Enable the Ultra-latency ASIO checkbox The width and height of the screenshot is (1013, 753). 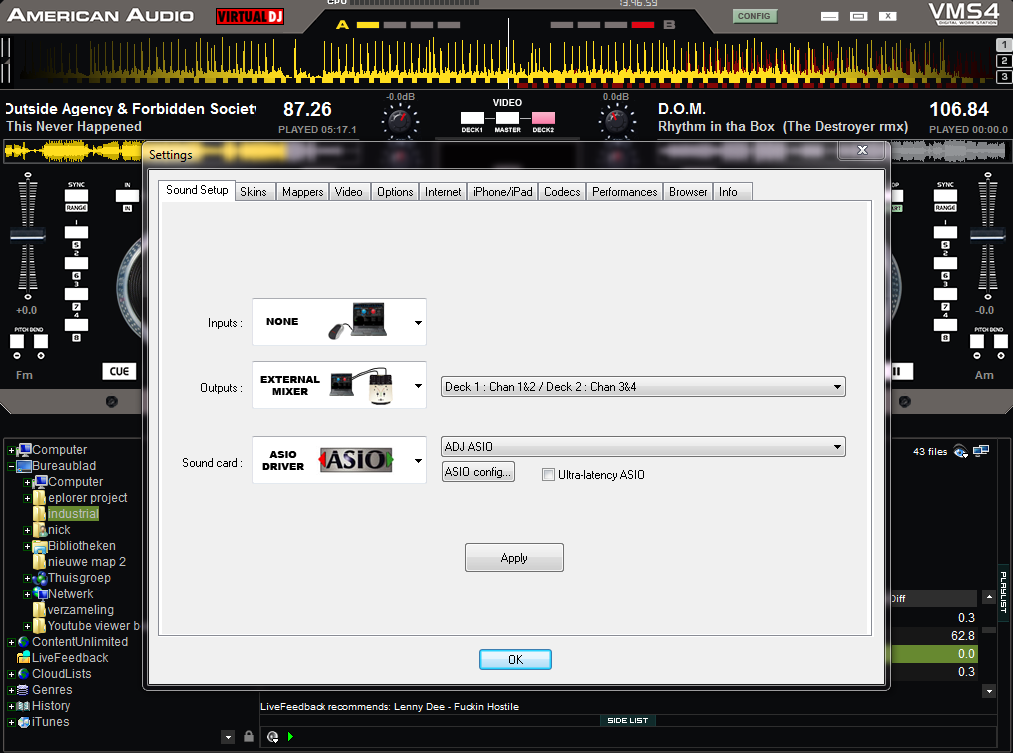(548, 475)
